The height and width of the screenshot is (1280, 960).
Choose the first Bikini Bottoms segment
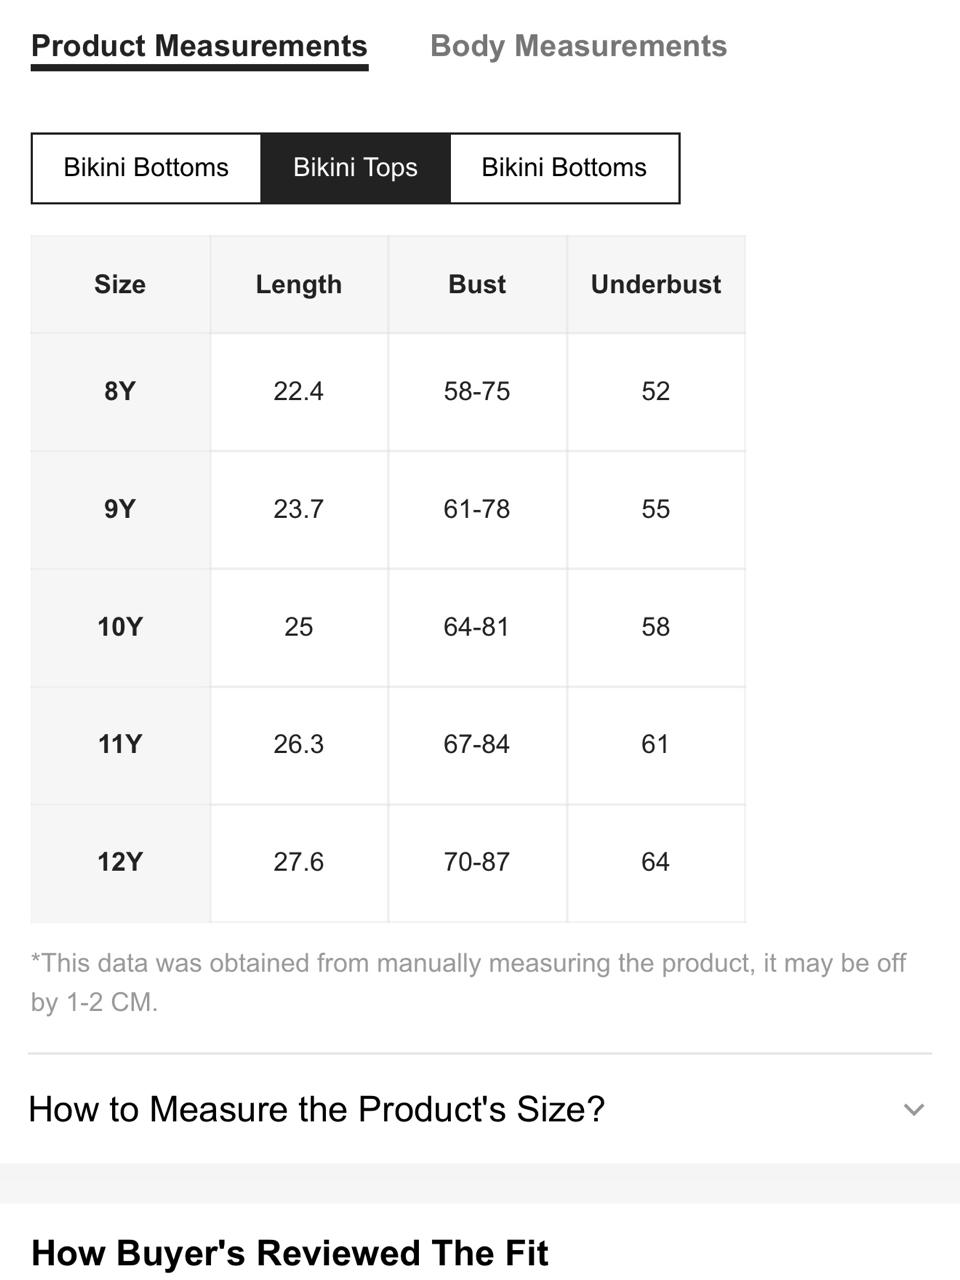(x=146, y=167)
